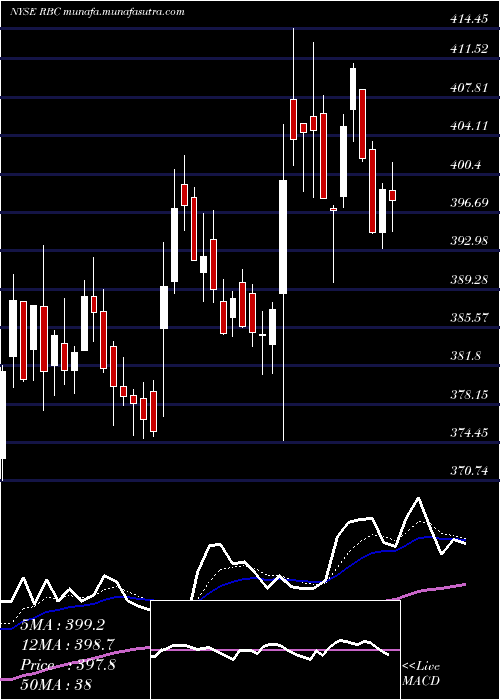Image resolution: width=500 pixels, height=700 pixels.
Task: Click the 392.98 price axis label
Action: tap(469, 242)
